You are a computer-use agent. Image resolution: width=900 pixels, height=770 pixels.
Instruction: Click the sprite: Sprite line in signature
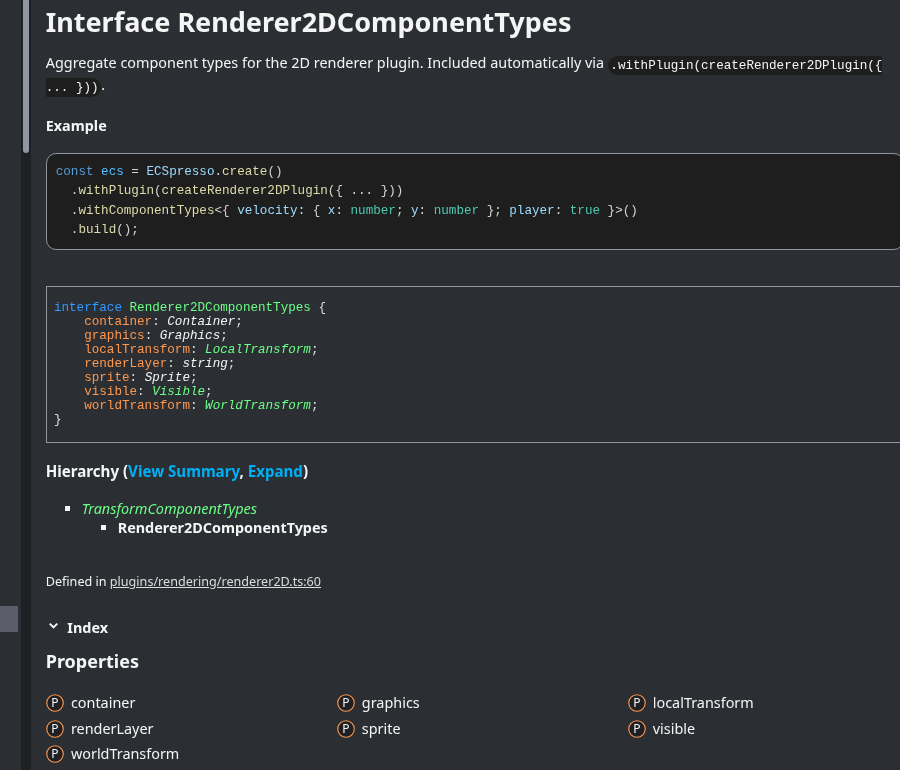[141, 377]
